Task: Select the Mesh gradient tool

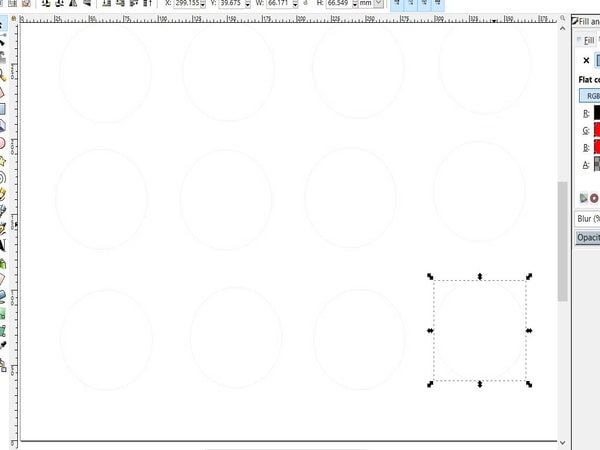Action: pos(2,331)
